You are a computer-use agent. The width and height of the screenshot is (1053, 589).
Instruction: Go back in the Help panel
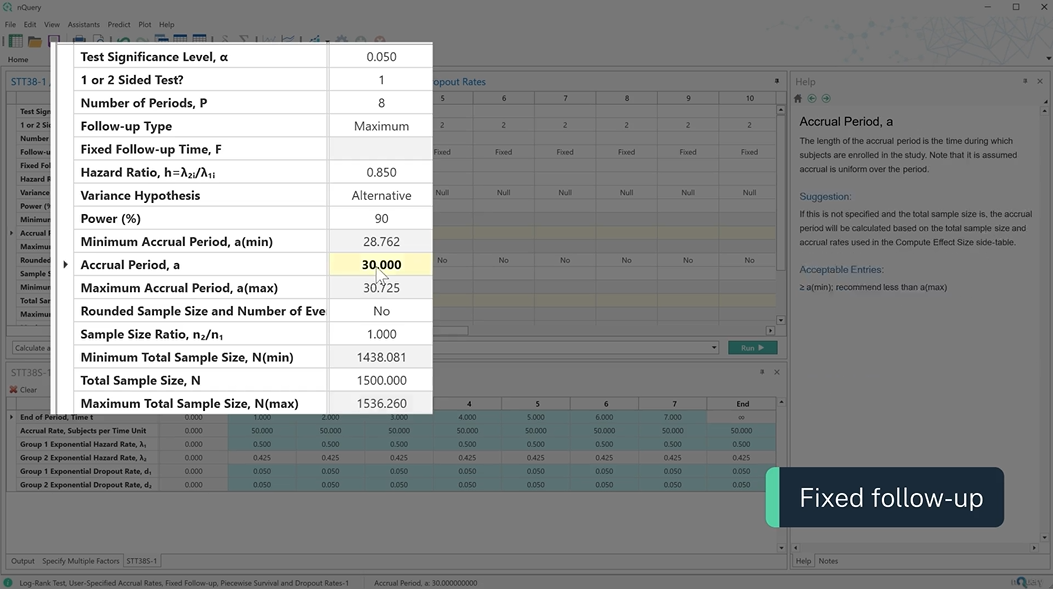812,98
